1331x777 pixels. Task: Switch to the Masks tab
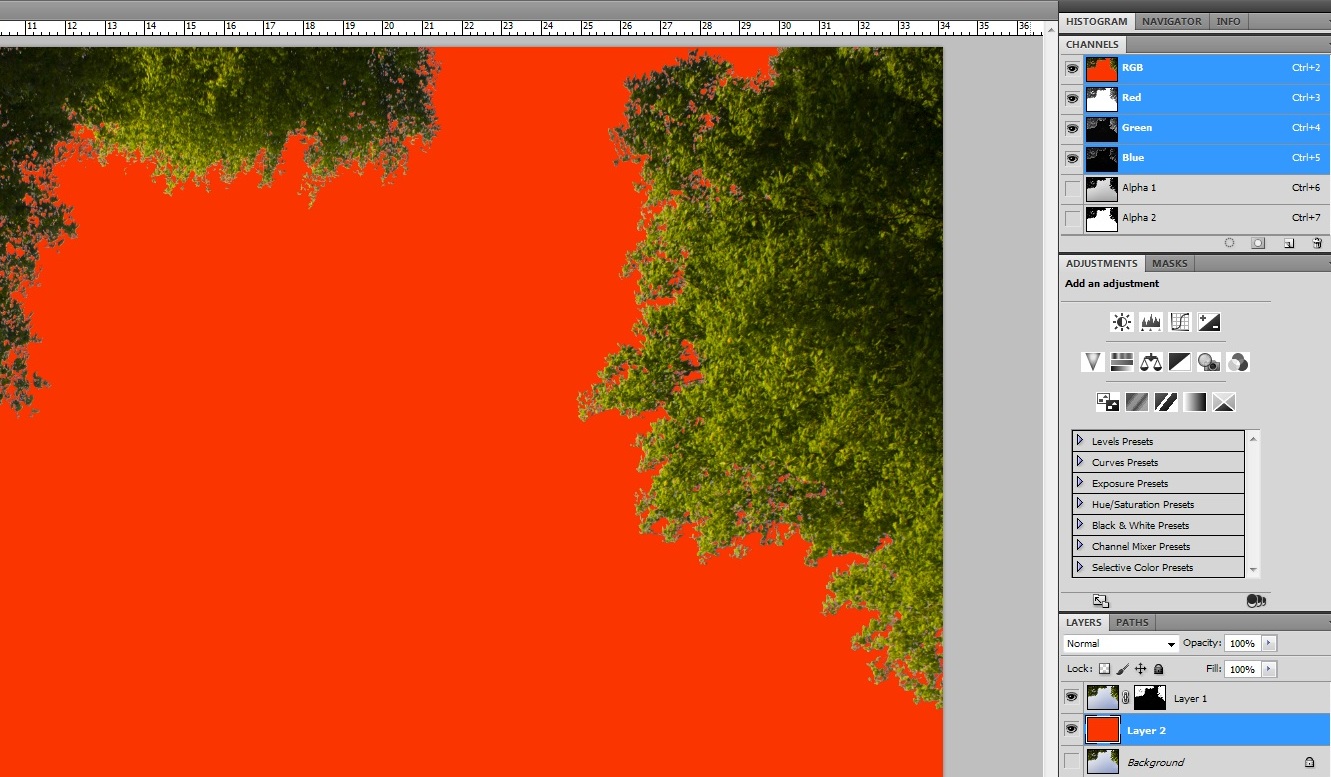pyautogui.click(x=1170, y=263)
